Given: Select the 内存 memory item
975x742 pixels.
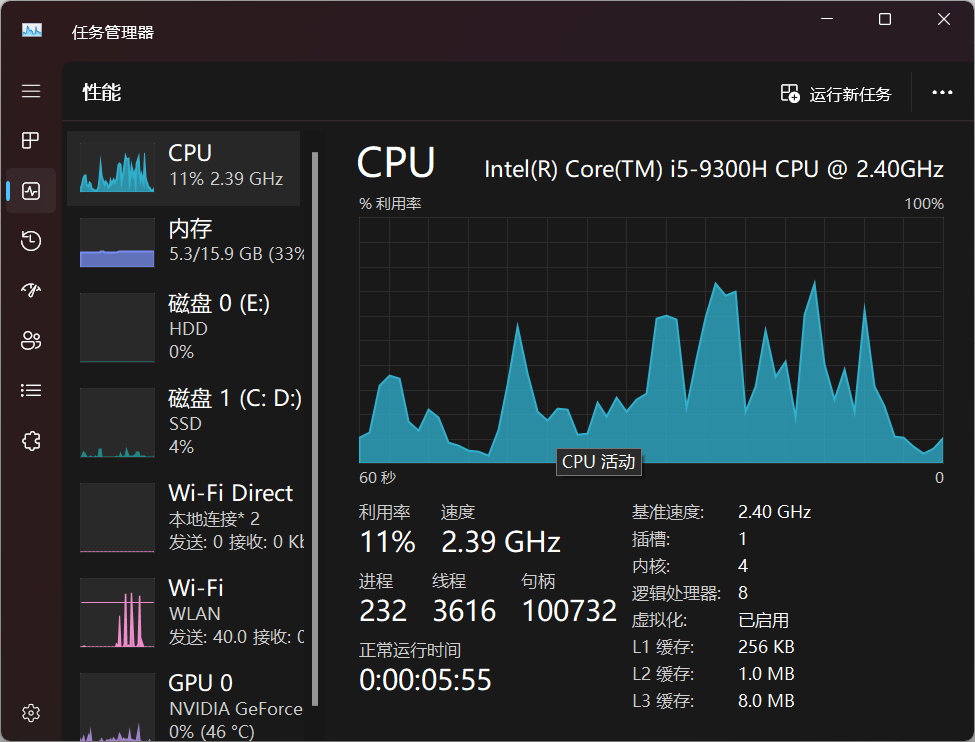Looking at the screenshot, I should 184,243.
